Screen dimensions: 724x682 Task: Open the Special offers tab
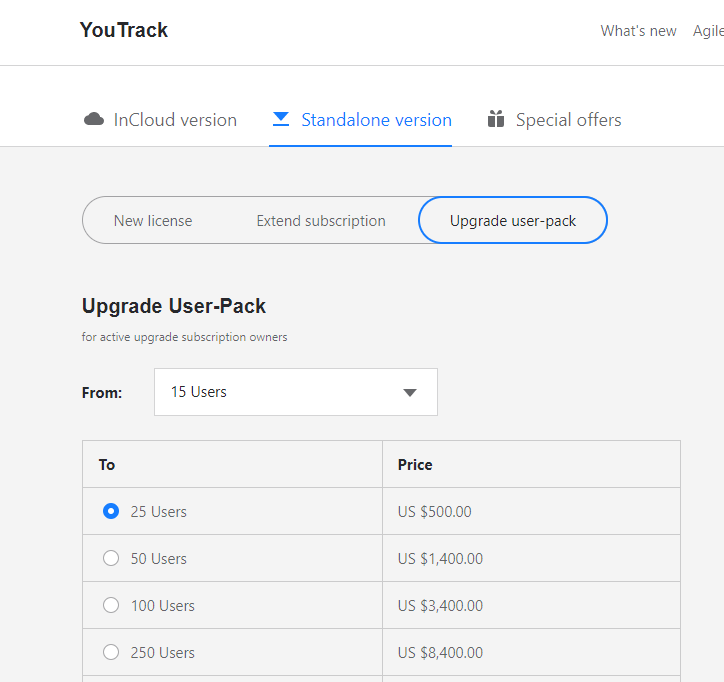coord(568,120)
